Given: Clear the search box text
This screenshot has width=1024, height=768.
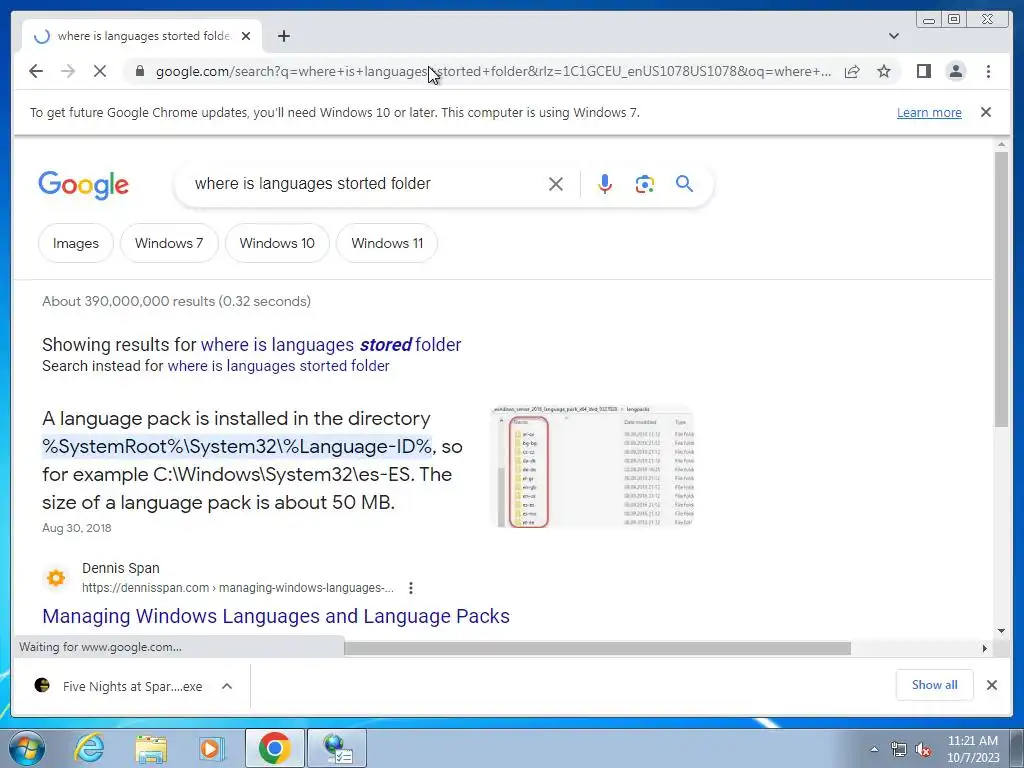Looking at the screenshot, I should pyautogui.click(x=556, y=184).
